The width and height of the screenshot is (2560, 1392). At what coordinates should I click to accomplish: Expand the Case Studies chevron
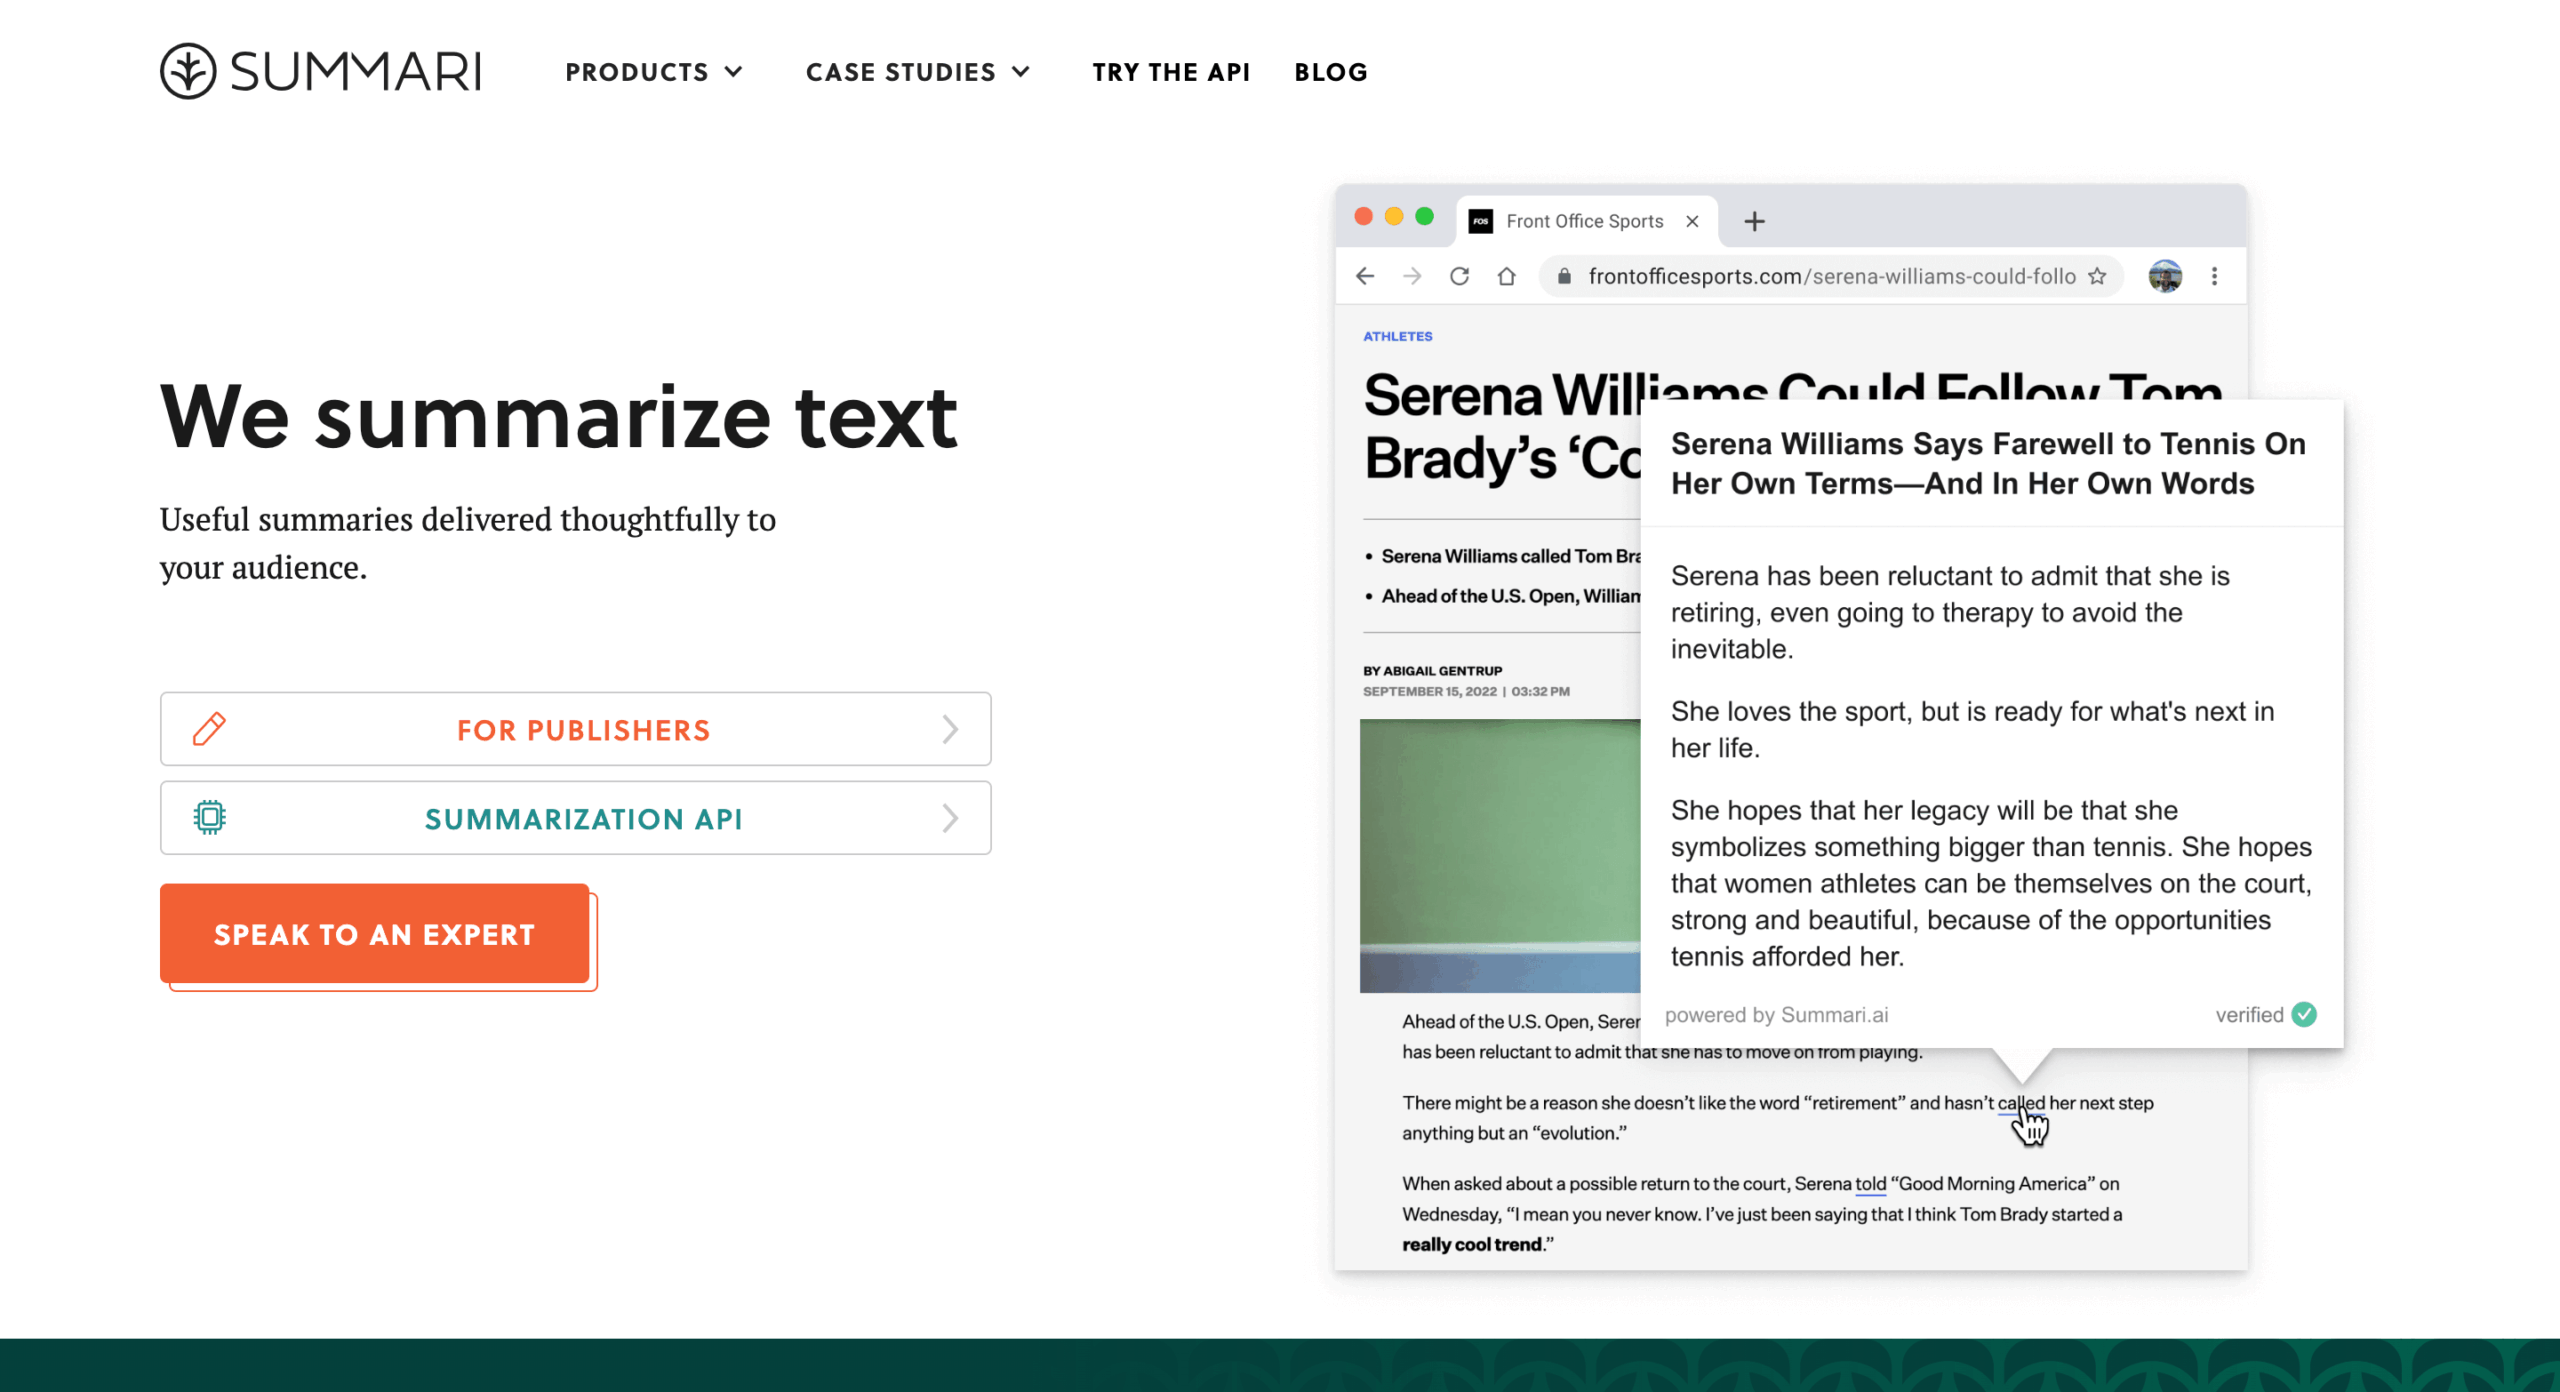pos(1021,72)
